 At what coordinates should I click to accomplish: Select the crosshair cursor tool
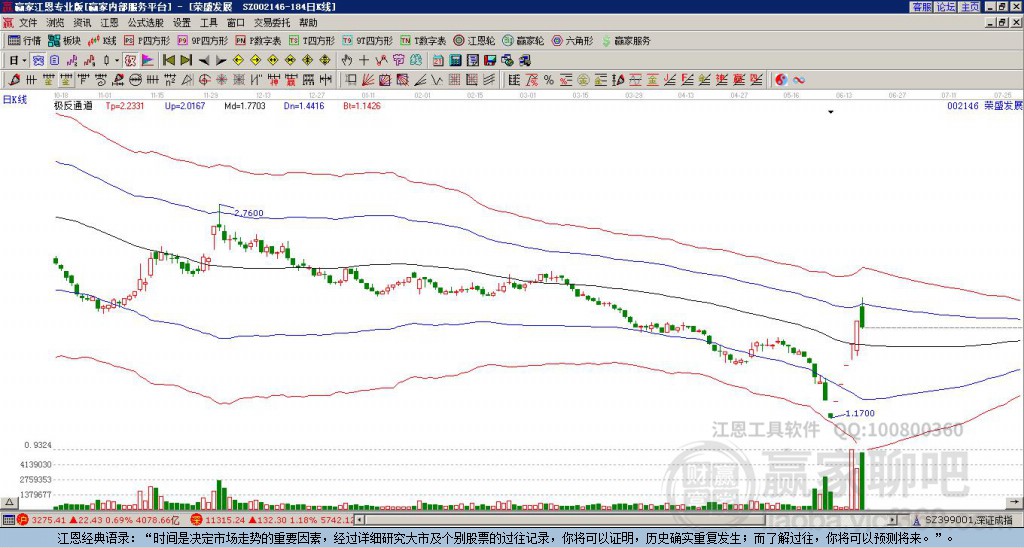[x=364, y=61]
